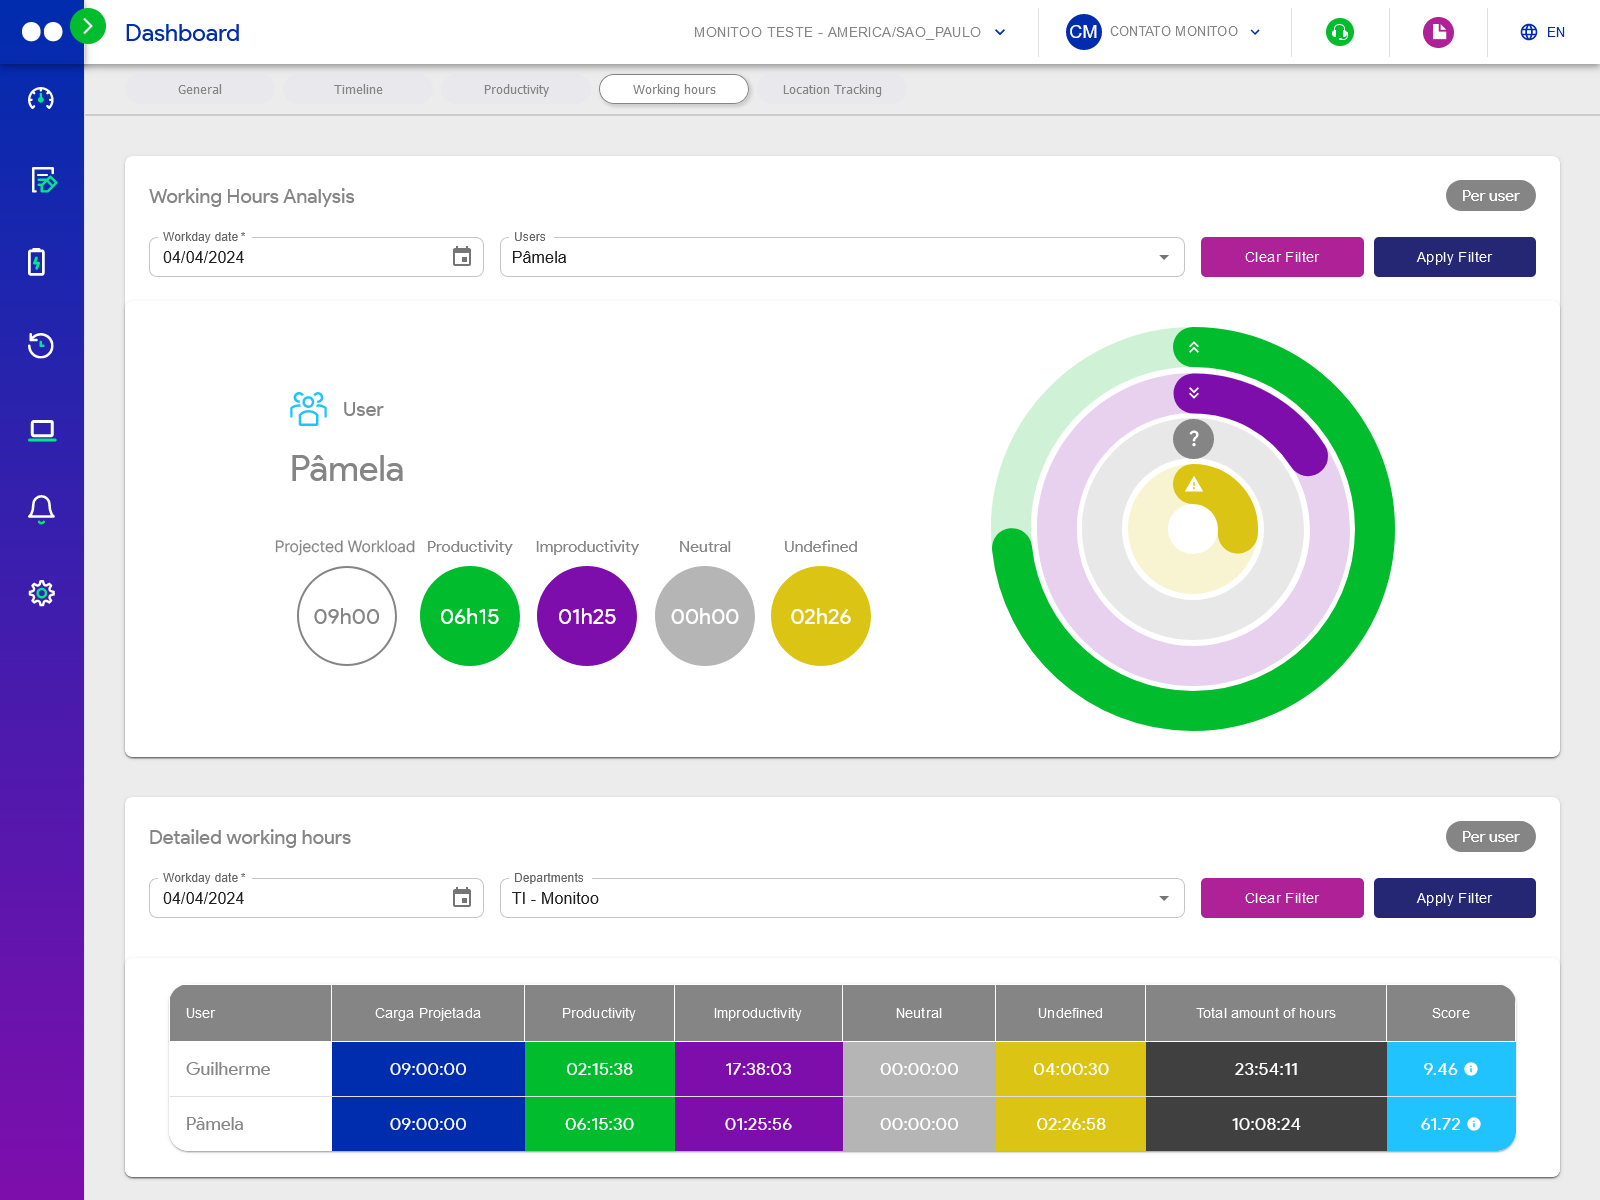This screenshot has width=1600, height=1200.
Task: Toggle the Per user switch in Working Hours Analysis
Action: pos(1490,195)
